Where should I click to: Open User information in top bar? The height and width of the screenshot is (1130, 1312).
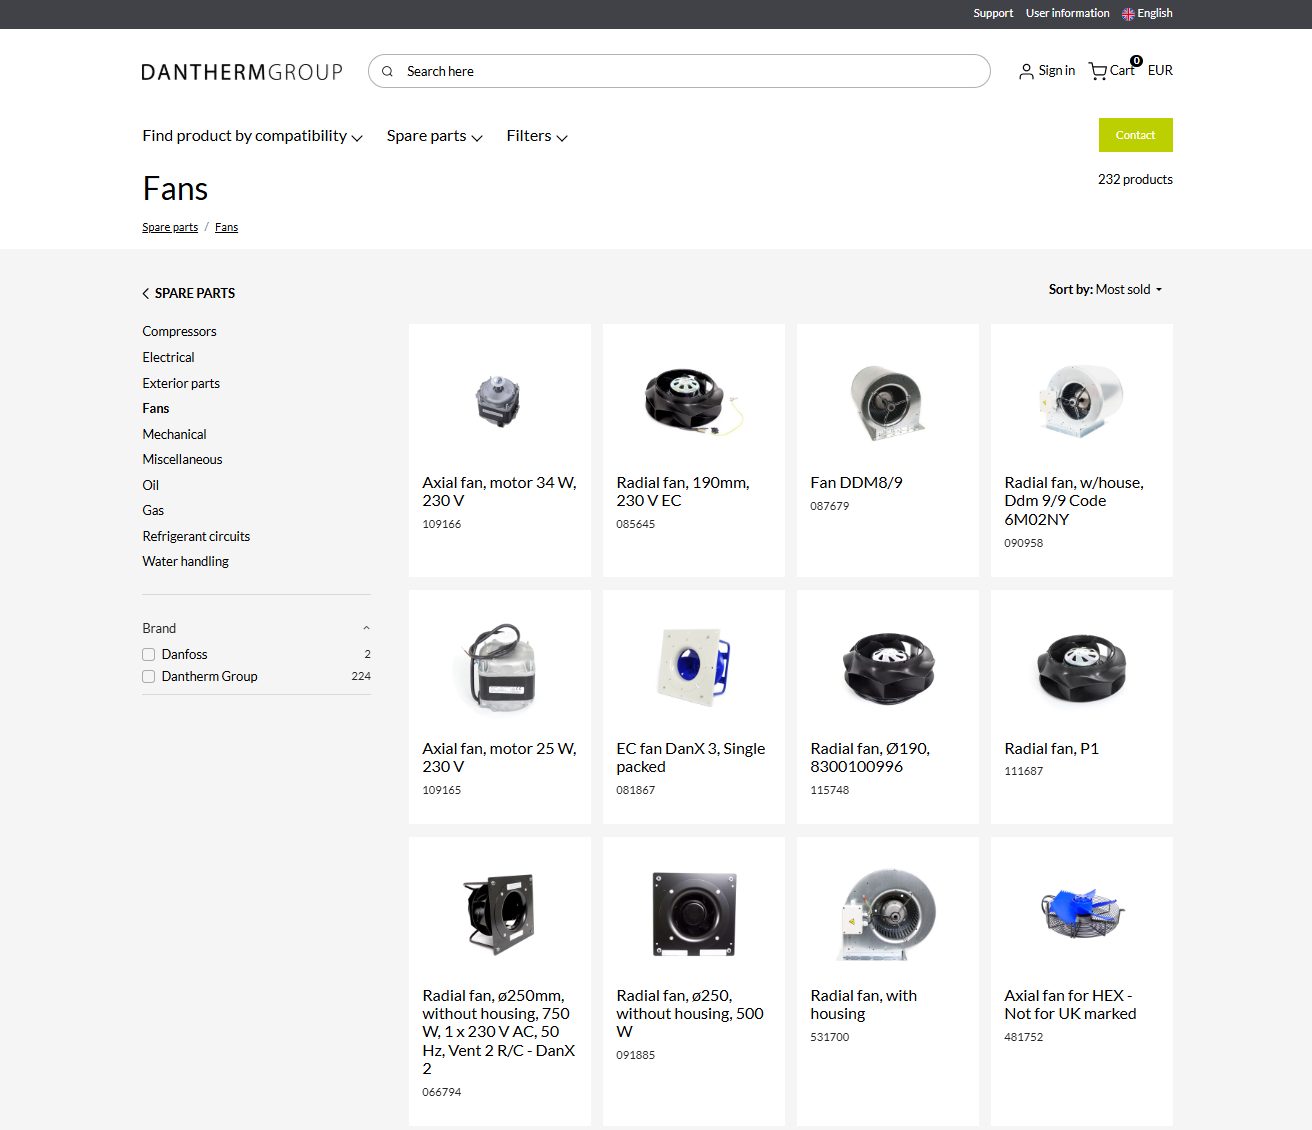[1067, 13]
